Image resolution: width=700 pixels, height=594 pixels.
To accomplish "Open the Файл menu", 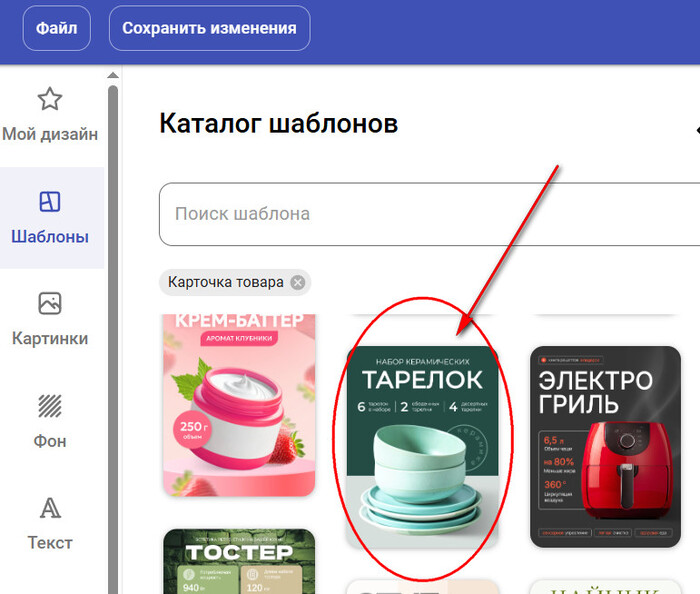I will tap(56, 28).
